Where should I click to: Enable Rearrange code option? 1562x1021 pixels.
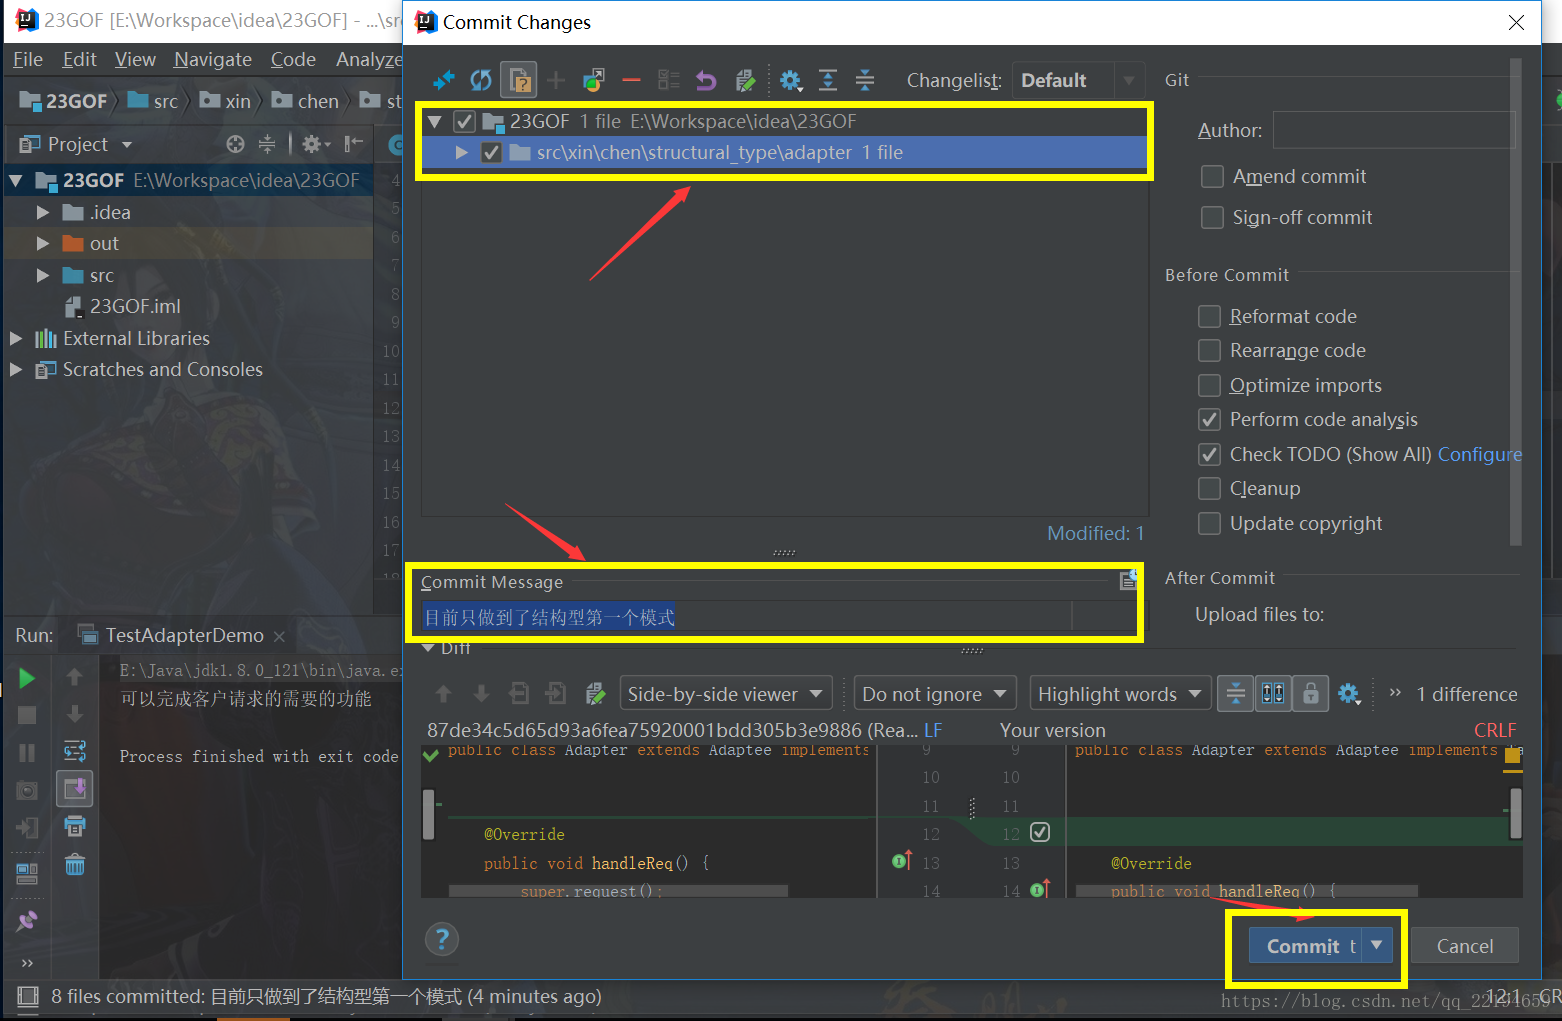point(1209,351)
